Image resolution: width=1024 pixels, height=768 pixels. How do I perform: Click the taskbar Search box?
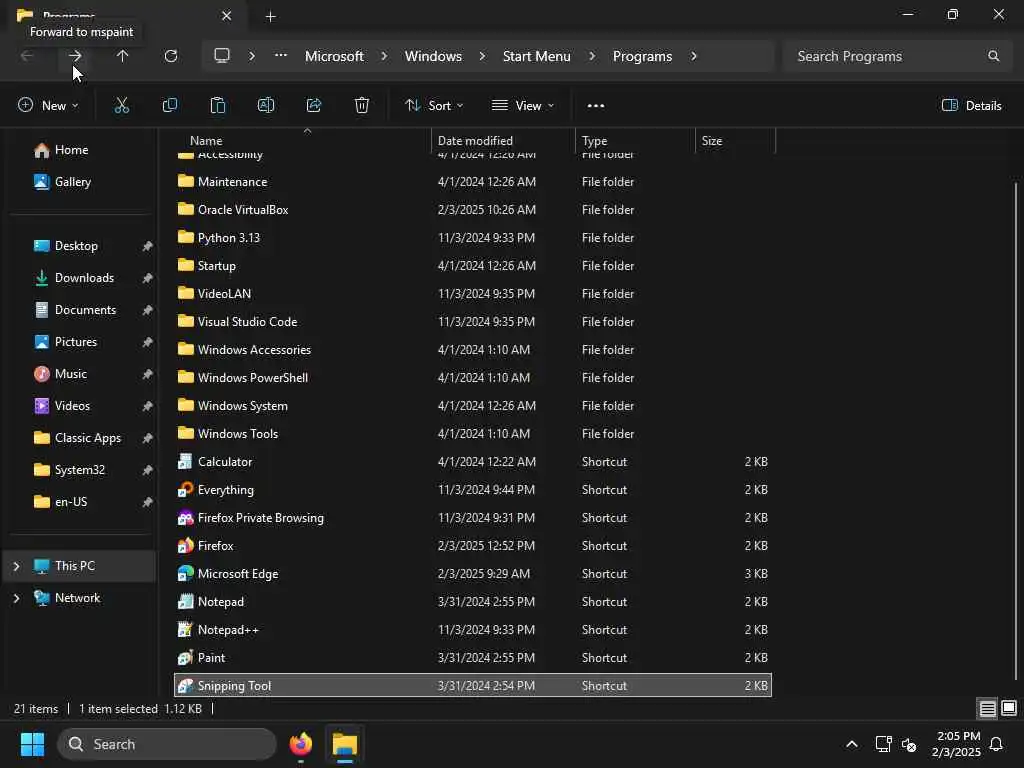click(x=167, y=744)
